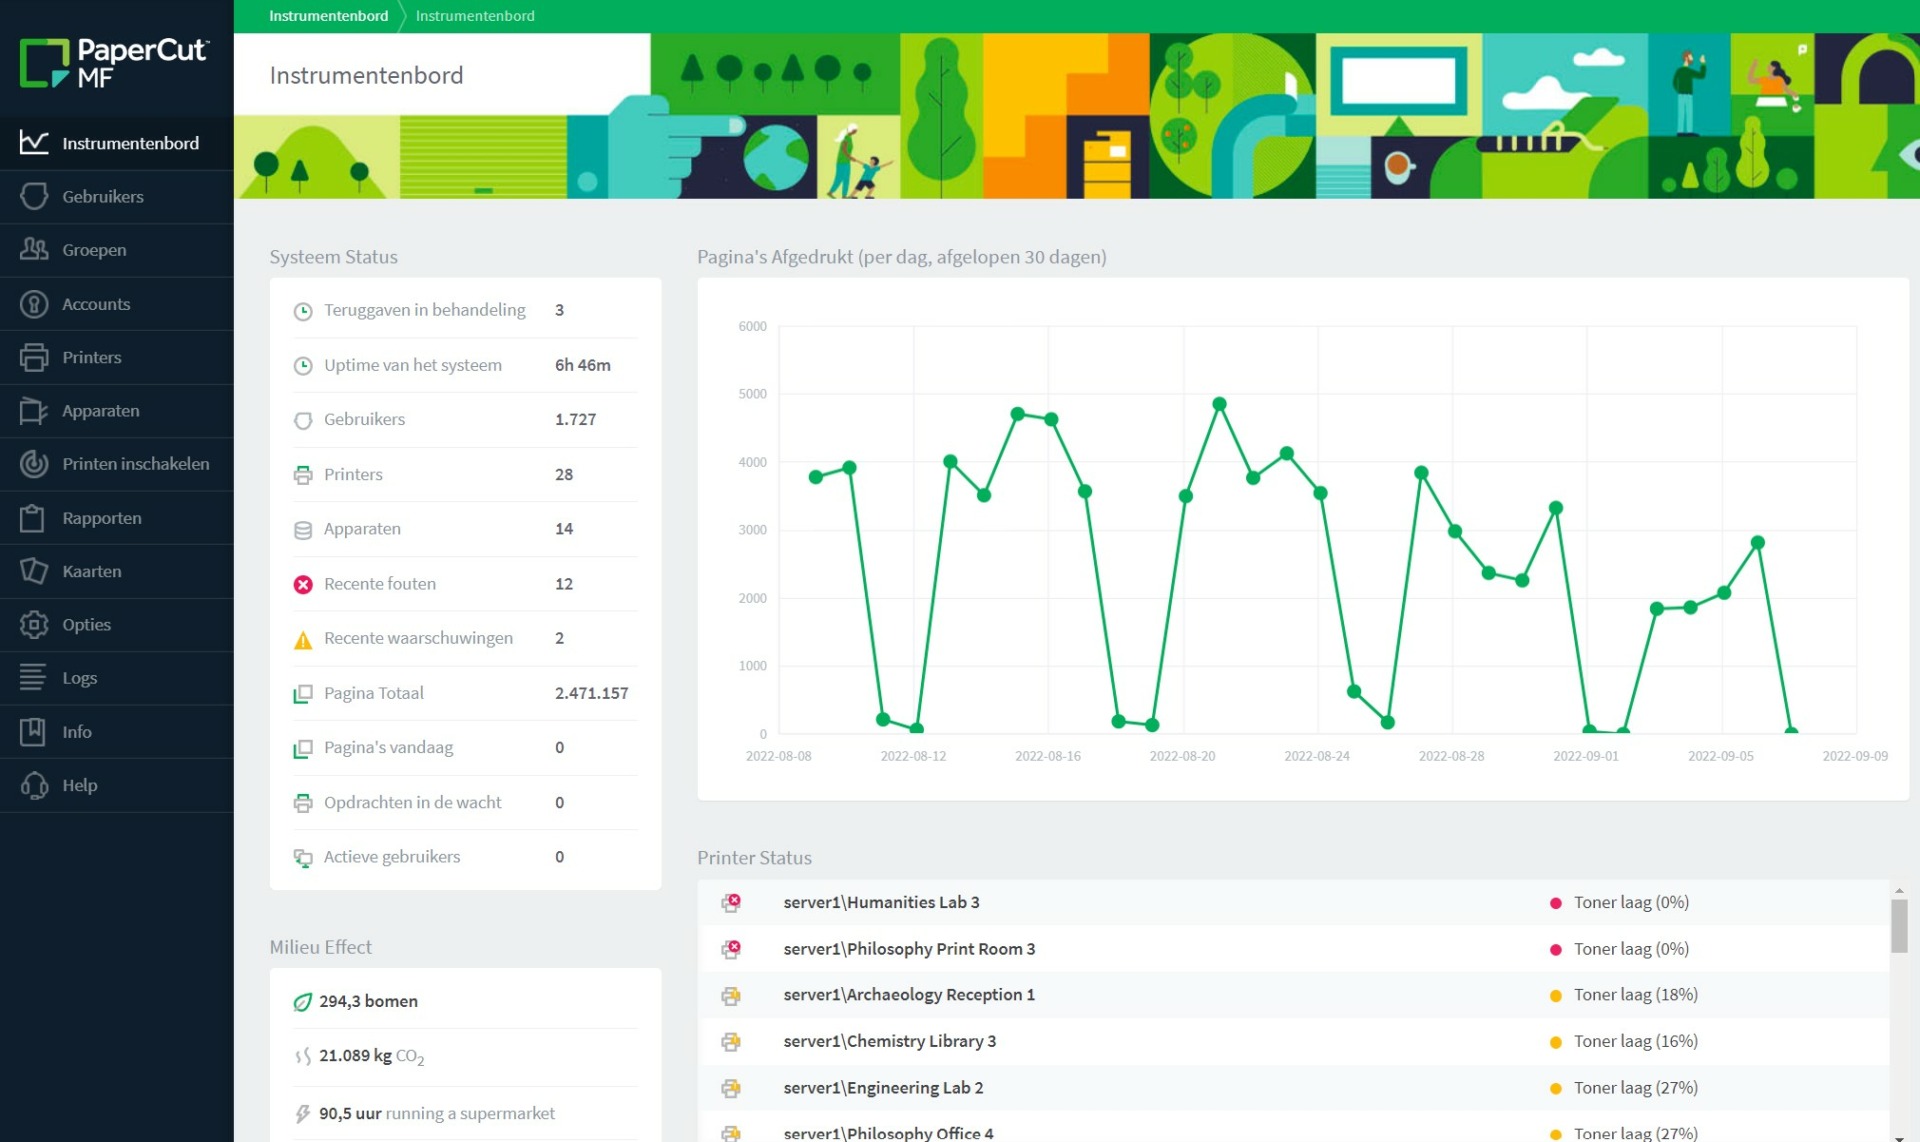Screen dimensions: 1920x1142
Task: Open printer server1\Chemistry Library 3
Action: point(890,1041)
